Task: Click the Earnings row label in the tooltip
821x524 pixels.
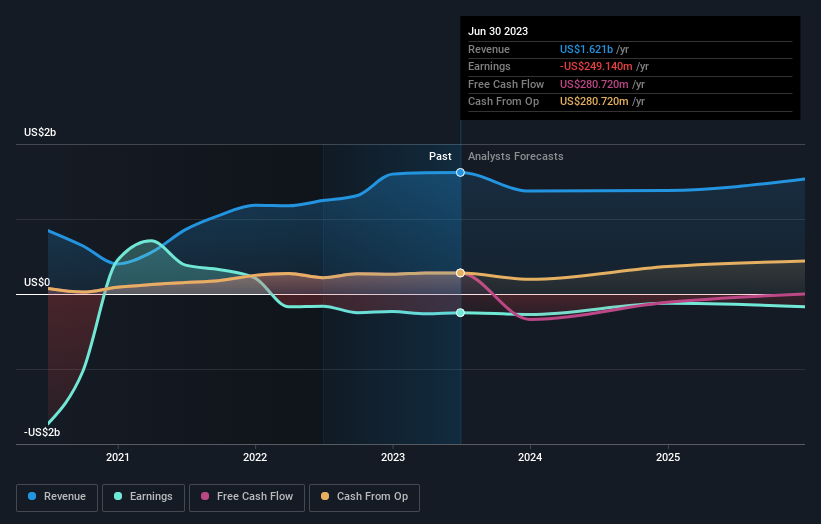Action: click(489, 66)
